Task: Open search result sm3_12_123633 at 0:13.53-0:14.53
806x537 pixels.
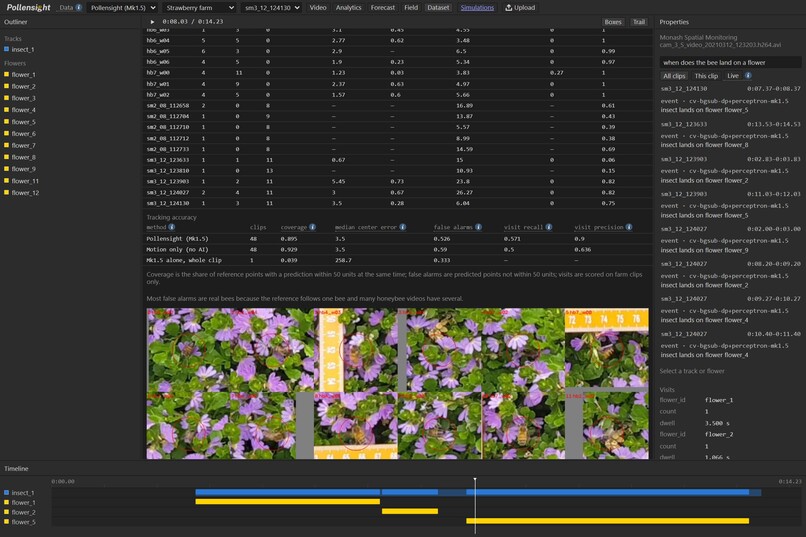Action: (730, 134)
